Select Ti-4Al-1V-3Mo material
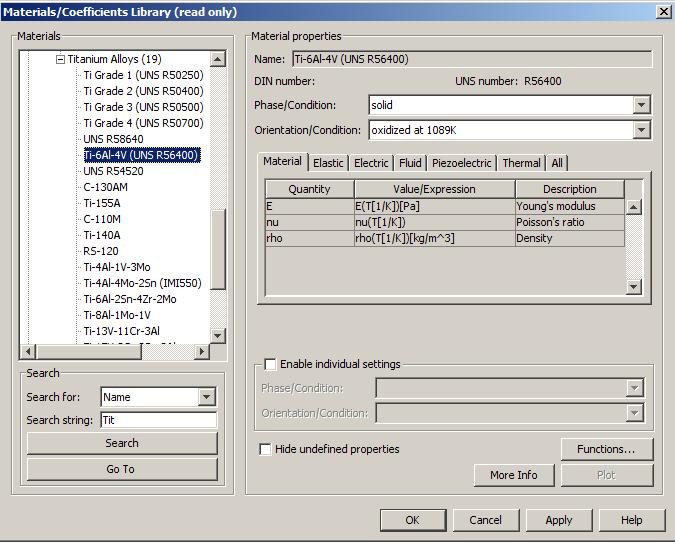Viewport: 675px width, 546px height. [117, 267]
